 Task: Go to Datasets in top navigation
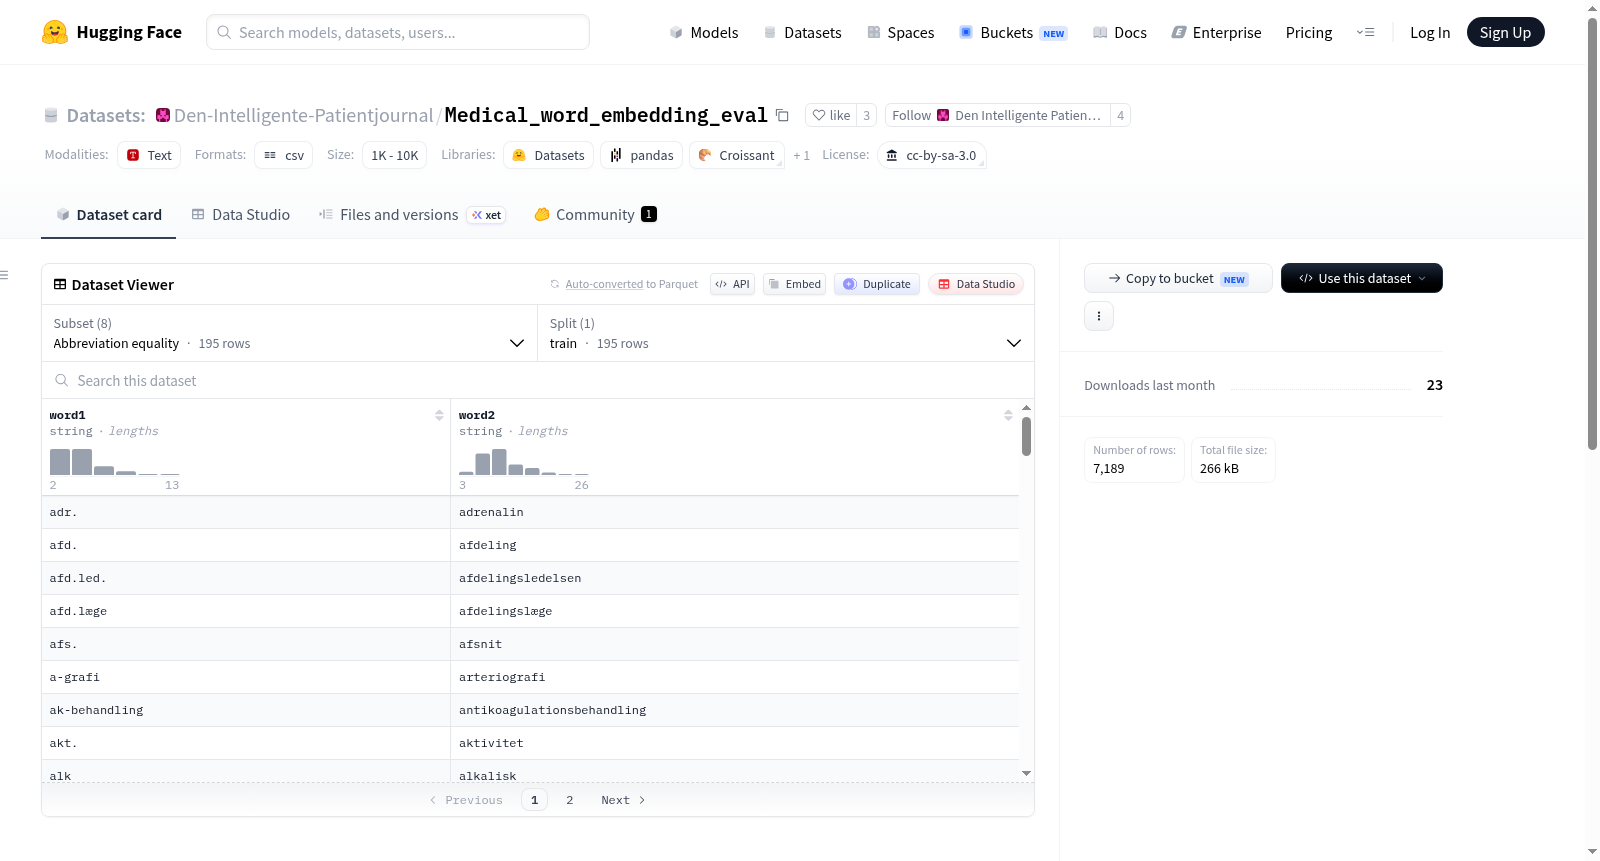pos(803,32)
